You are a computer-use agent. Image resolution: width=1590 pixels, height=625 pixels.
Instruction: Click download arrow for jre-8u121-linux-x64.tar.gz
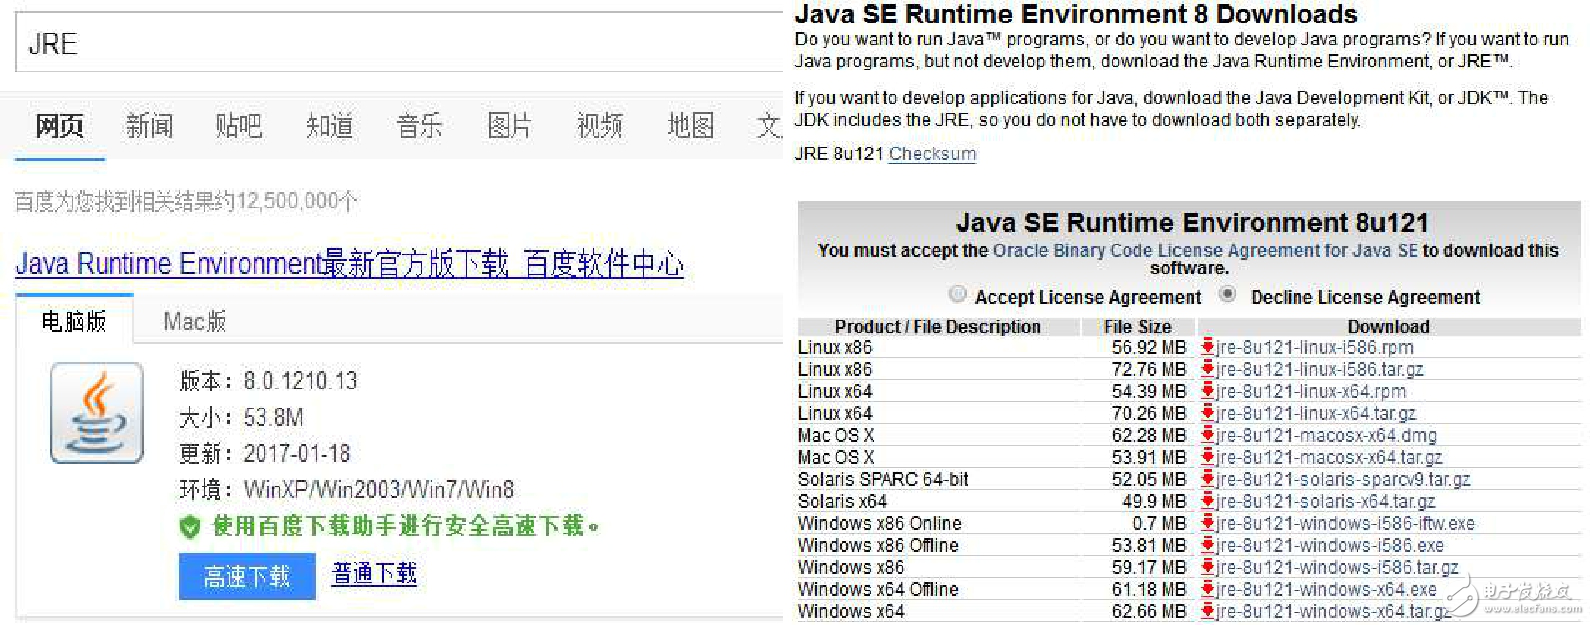pos(1208,413)
